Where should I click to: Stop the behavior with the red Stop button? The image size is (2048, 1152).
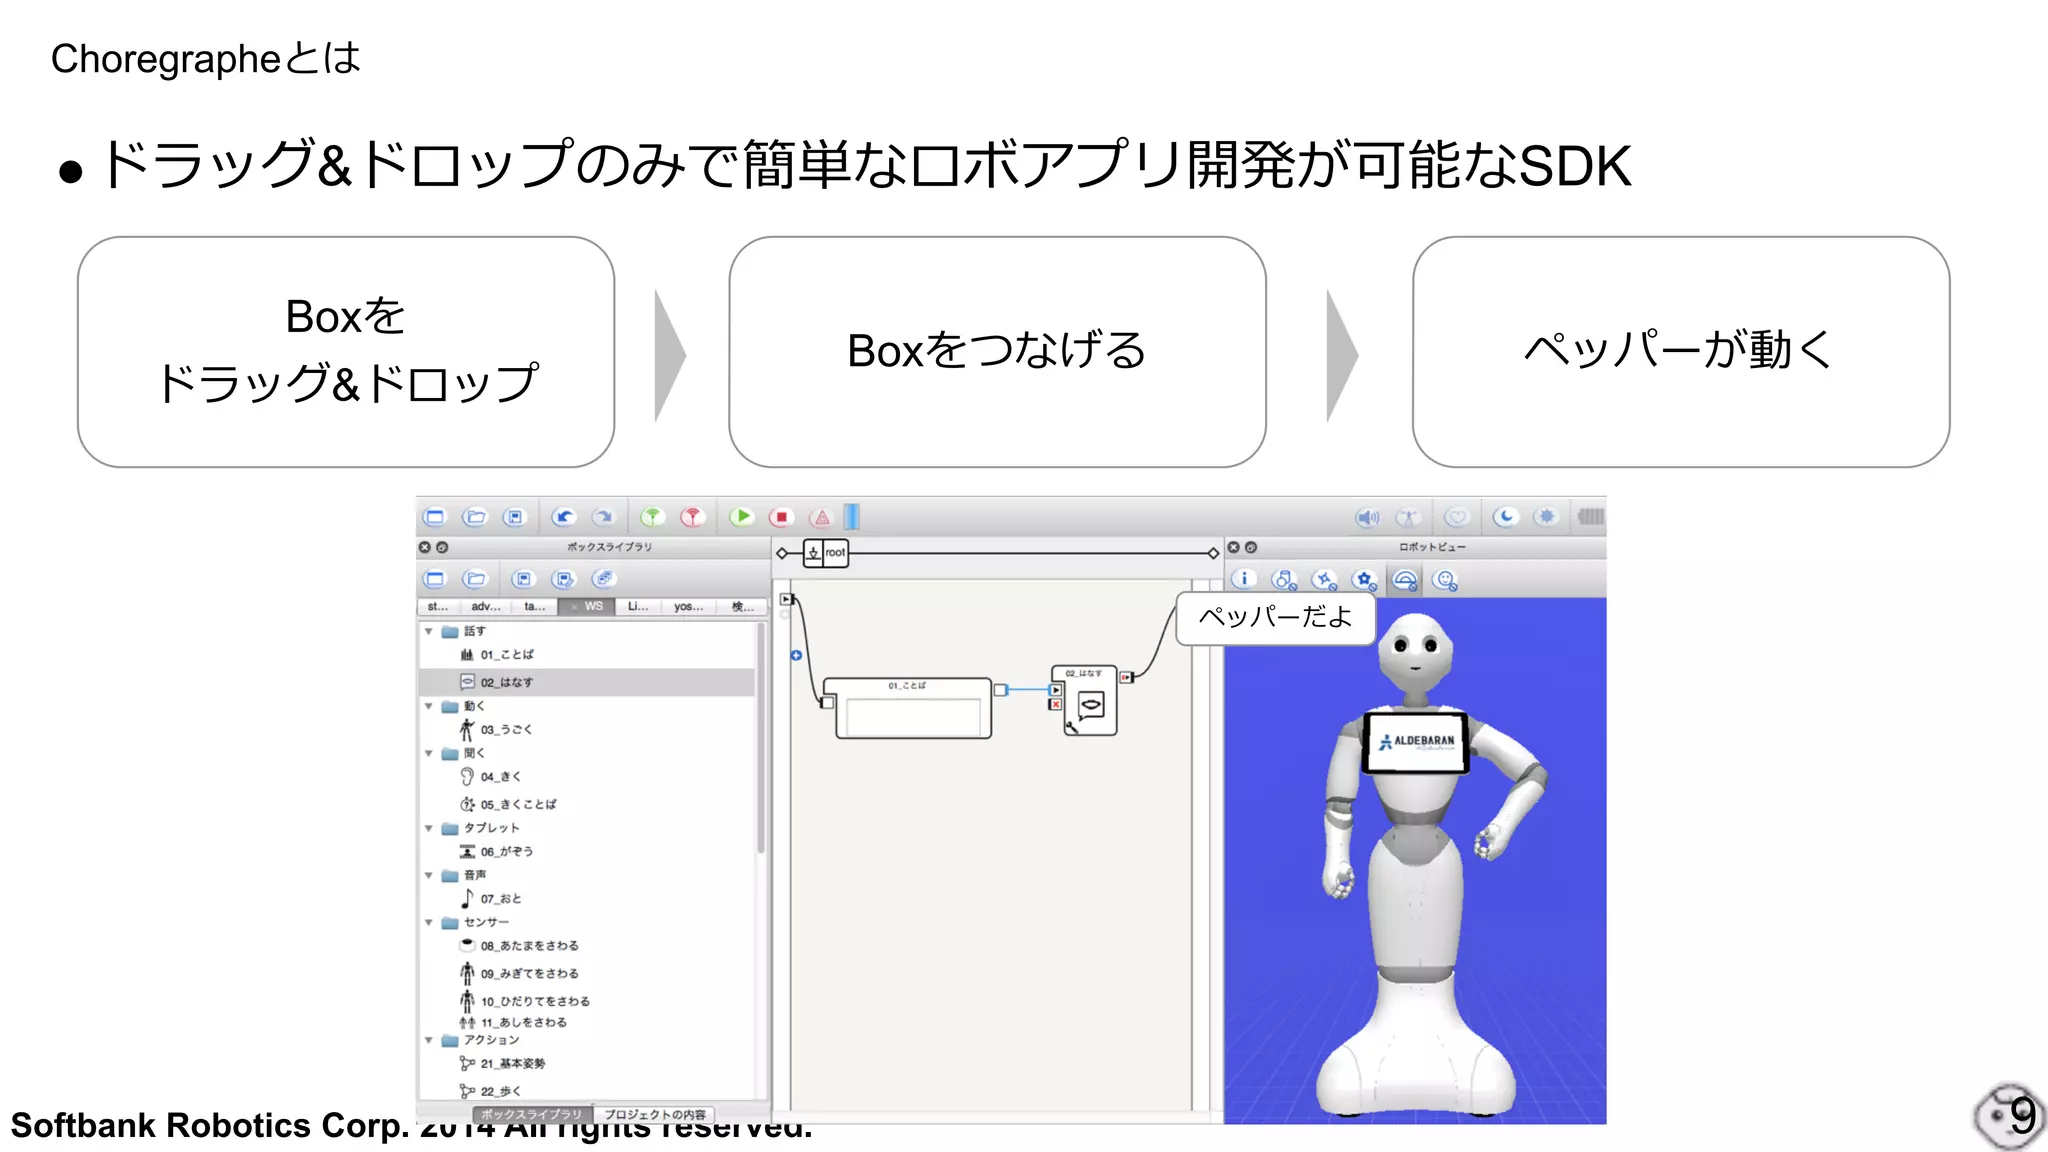click(781, 517)
